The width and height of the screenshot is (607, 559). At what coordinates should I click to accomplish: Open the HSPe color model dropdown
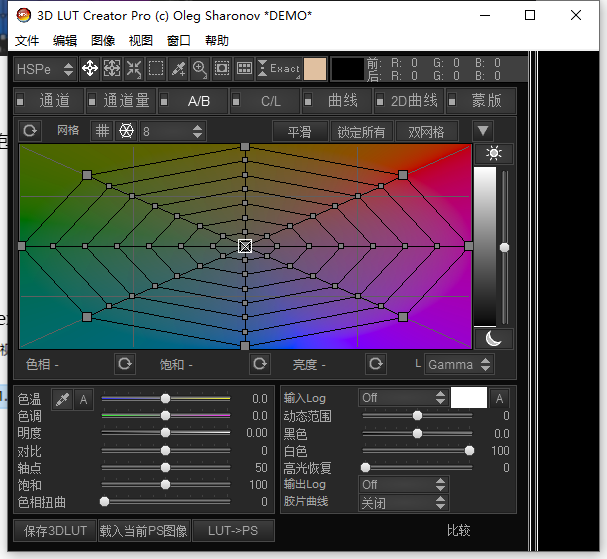pyautogui.click(x=45, y=69)
